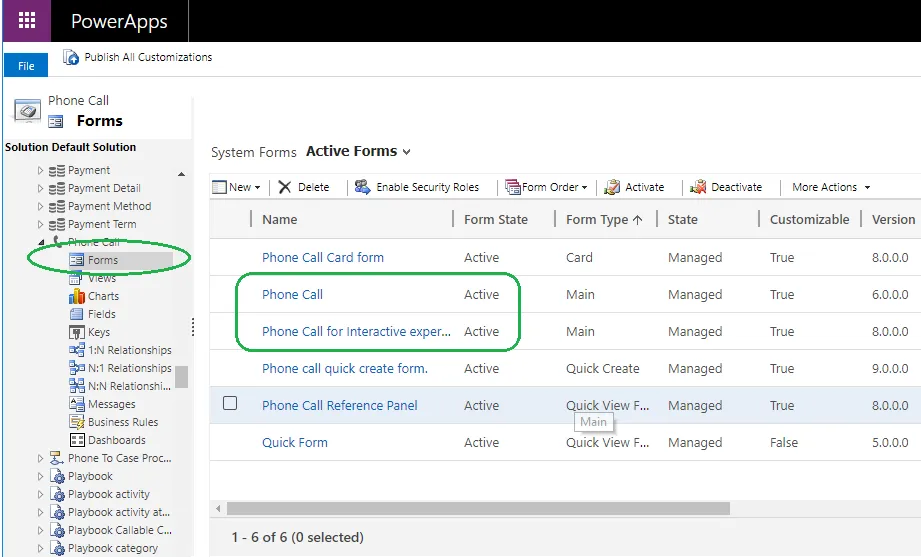Click the Payment entity icon in tree

tap(57, 170)
